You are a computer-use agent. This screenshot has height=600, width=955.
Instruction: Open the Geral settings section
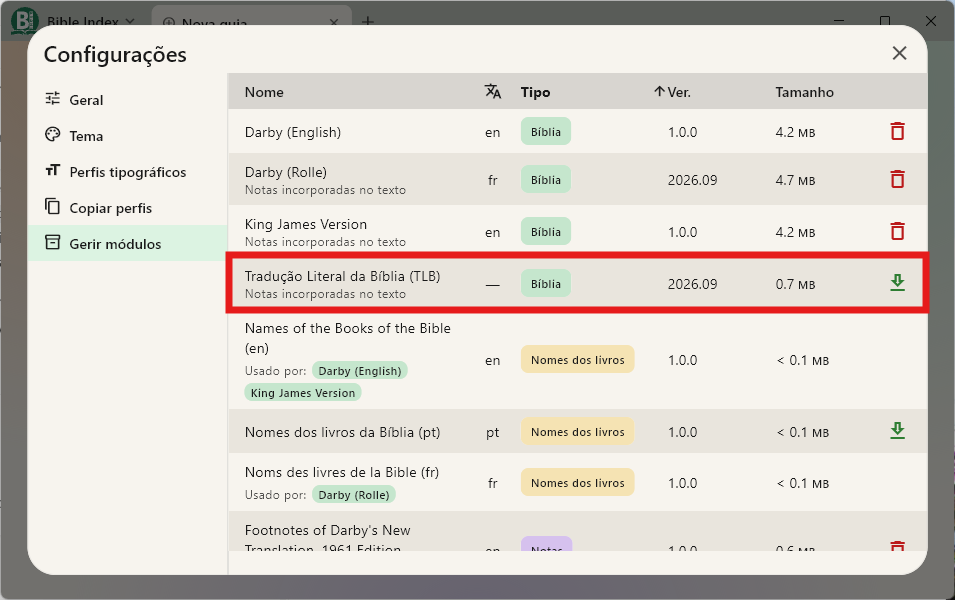tap(127, 99)
